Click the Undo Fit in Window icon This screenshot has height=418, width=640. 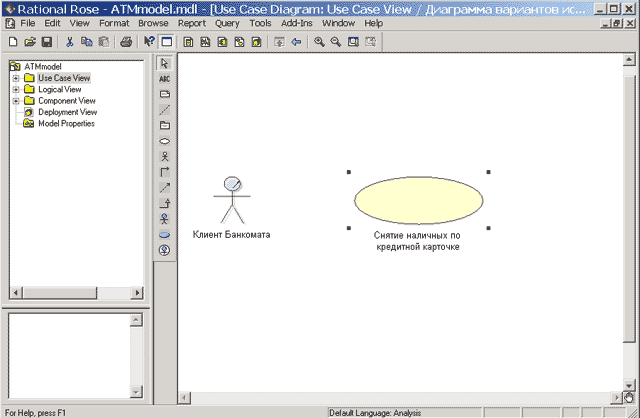pos(370,42)
